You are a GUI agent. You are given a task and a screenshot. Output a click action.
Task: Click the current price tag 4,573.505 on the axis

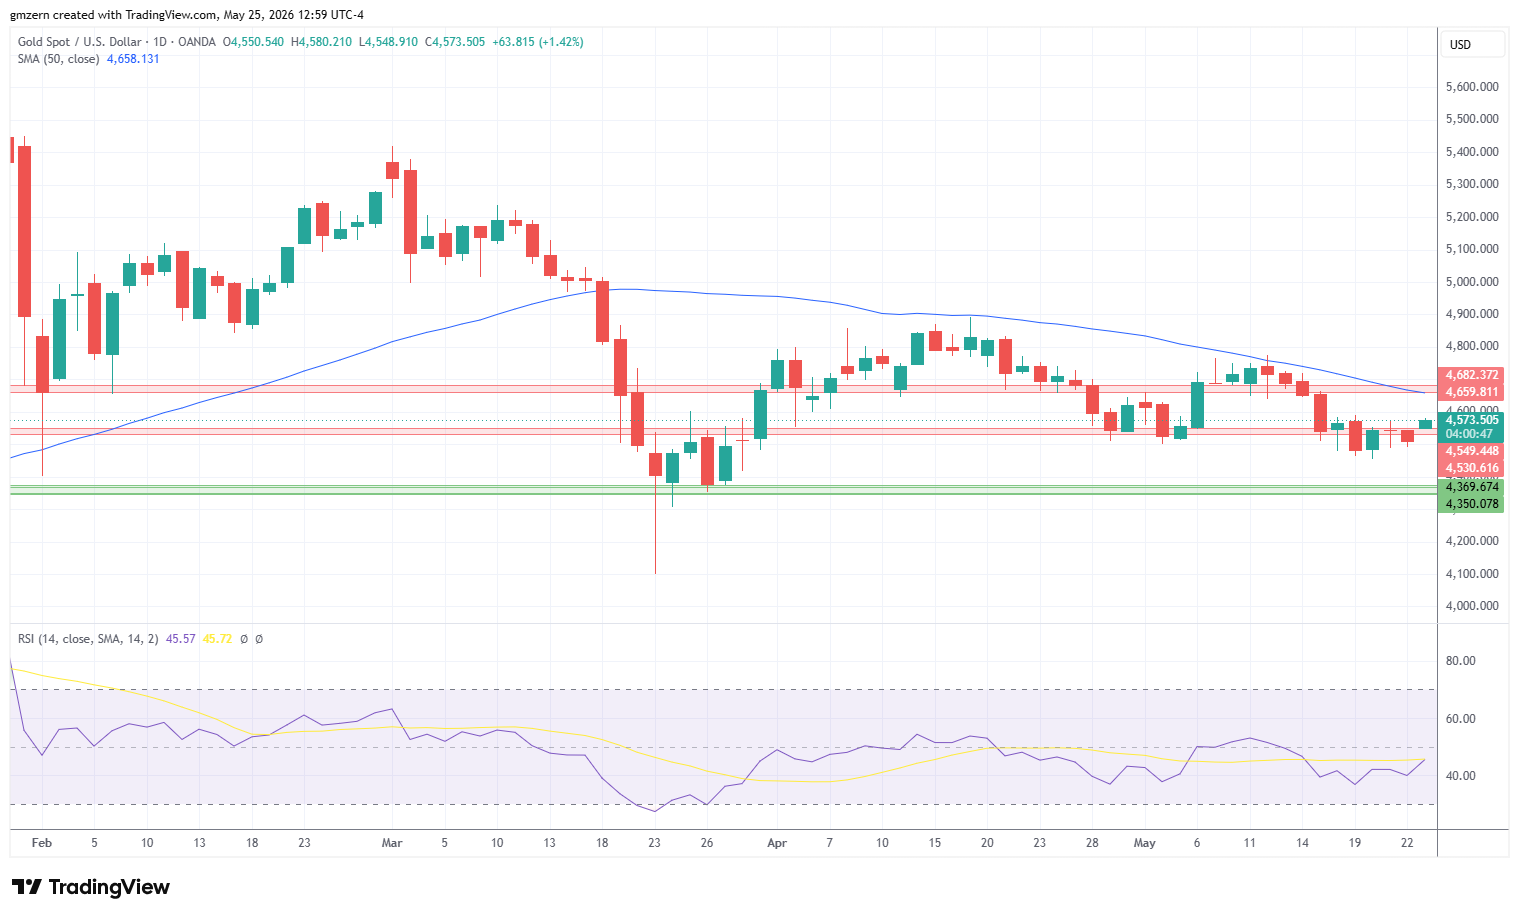click(x=1471, y=420)
